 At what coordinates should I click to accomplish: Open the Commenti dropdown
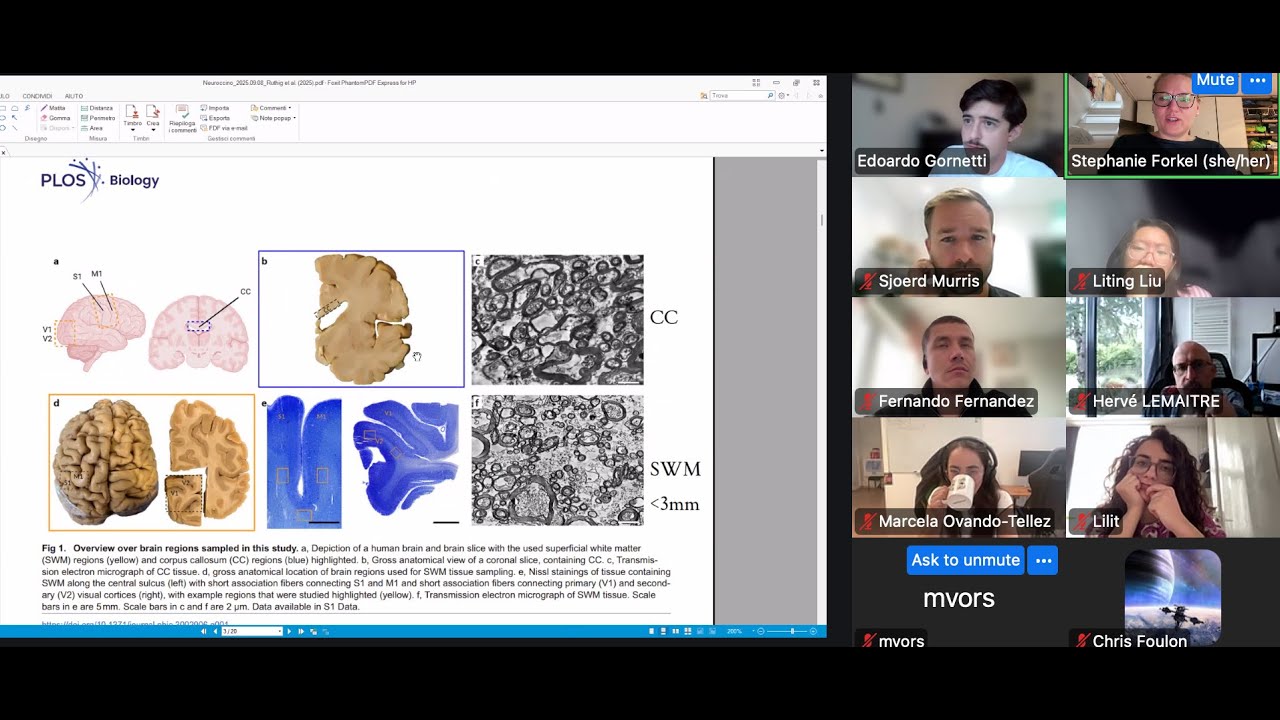[271, 108]
